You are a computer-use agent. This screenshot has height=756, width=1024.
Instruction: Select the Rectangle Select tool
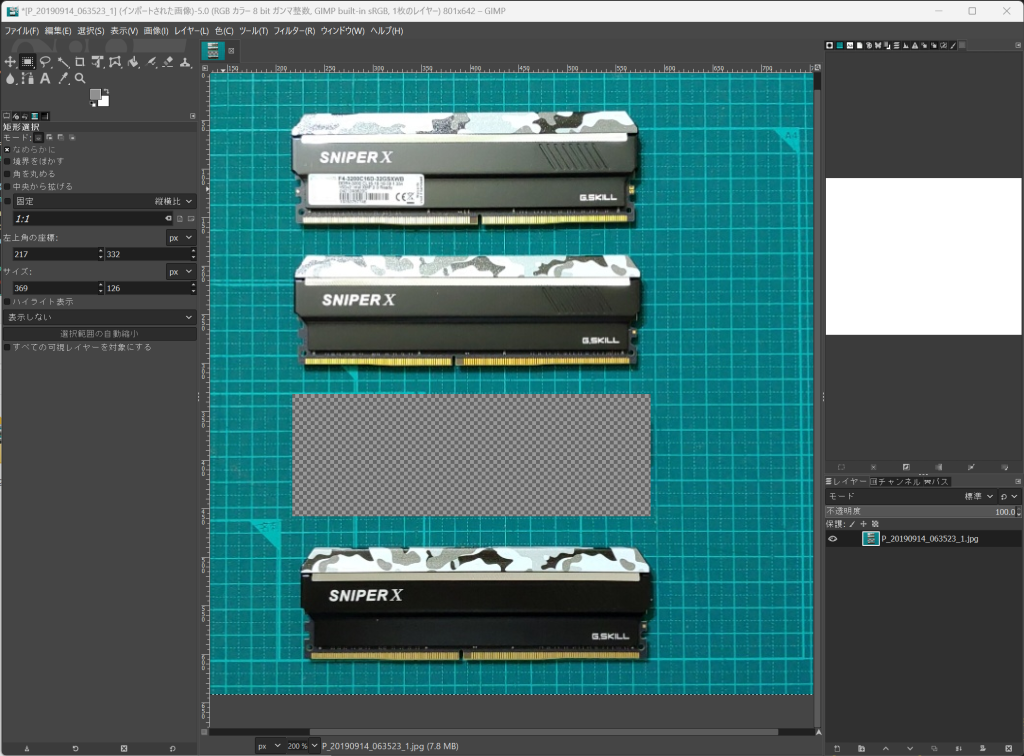coord(27,62)
